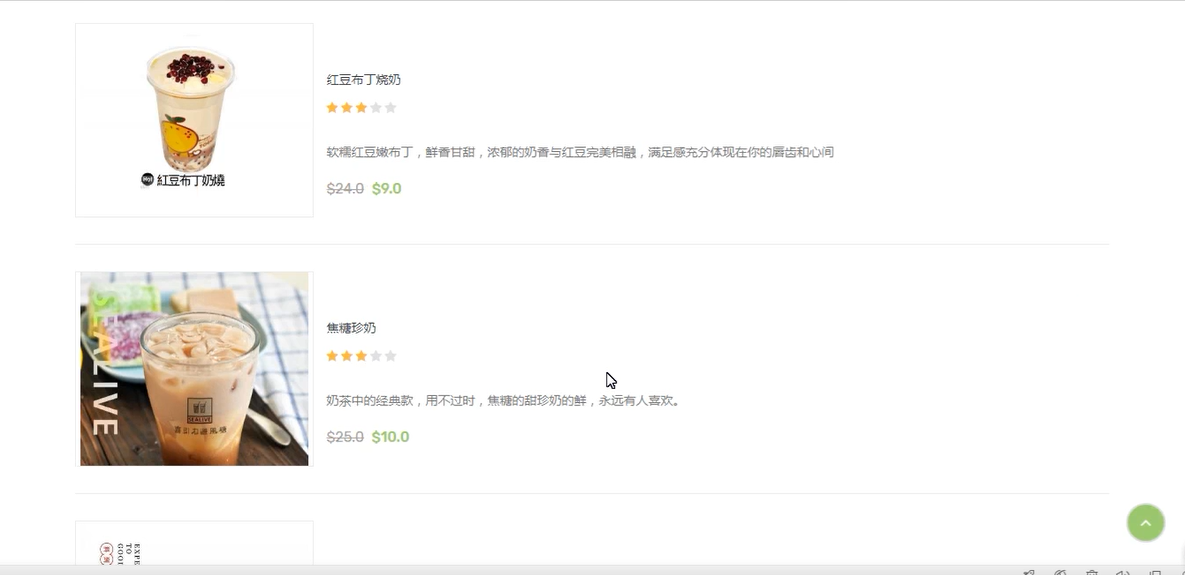Click the 焦糖珍奶 description text
The width and height of the screenshot is (1185, 575).
click(503, 401)
